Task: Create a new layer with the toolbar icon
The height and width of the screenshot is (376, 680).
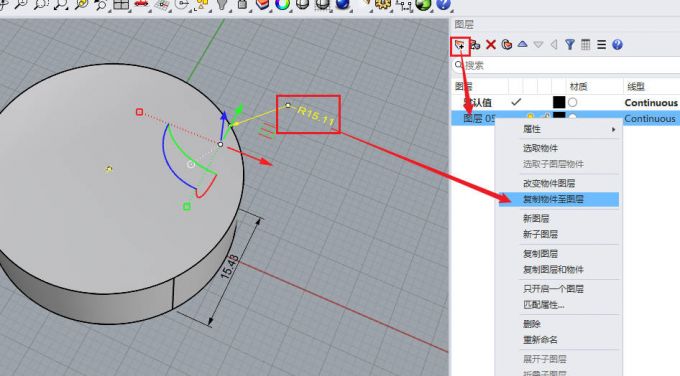Action: click(x=460, y=45)
